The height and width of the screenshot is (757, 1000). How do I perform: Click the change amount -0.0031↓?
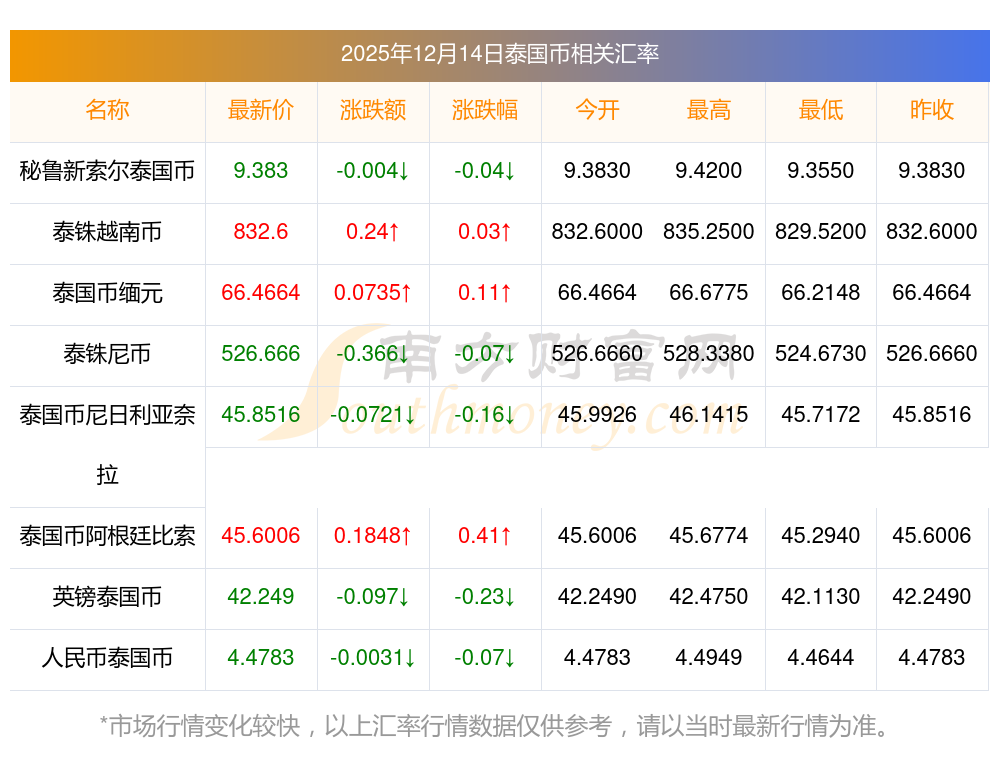coord(373,657)
